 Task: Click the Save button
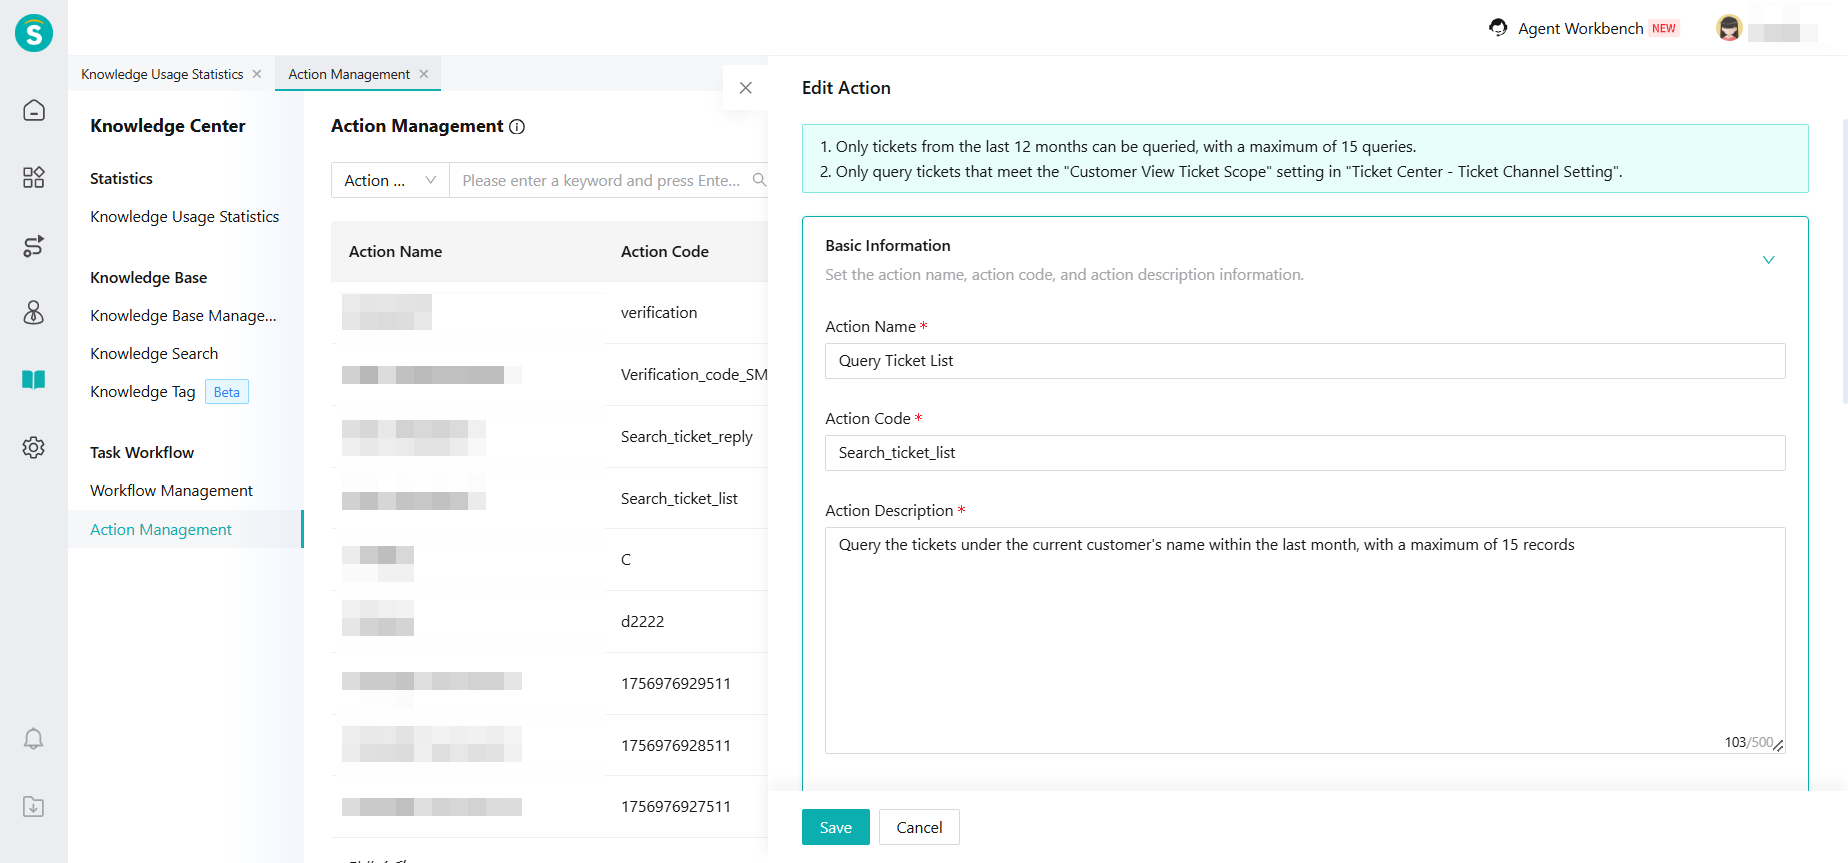point(835,827)
